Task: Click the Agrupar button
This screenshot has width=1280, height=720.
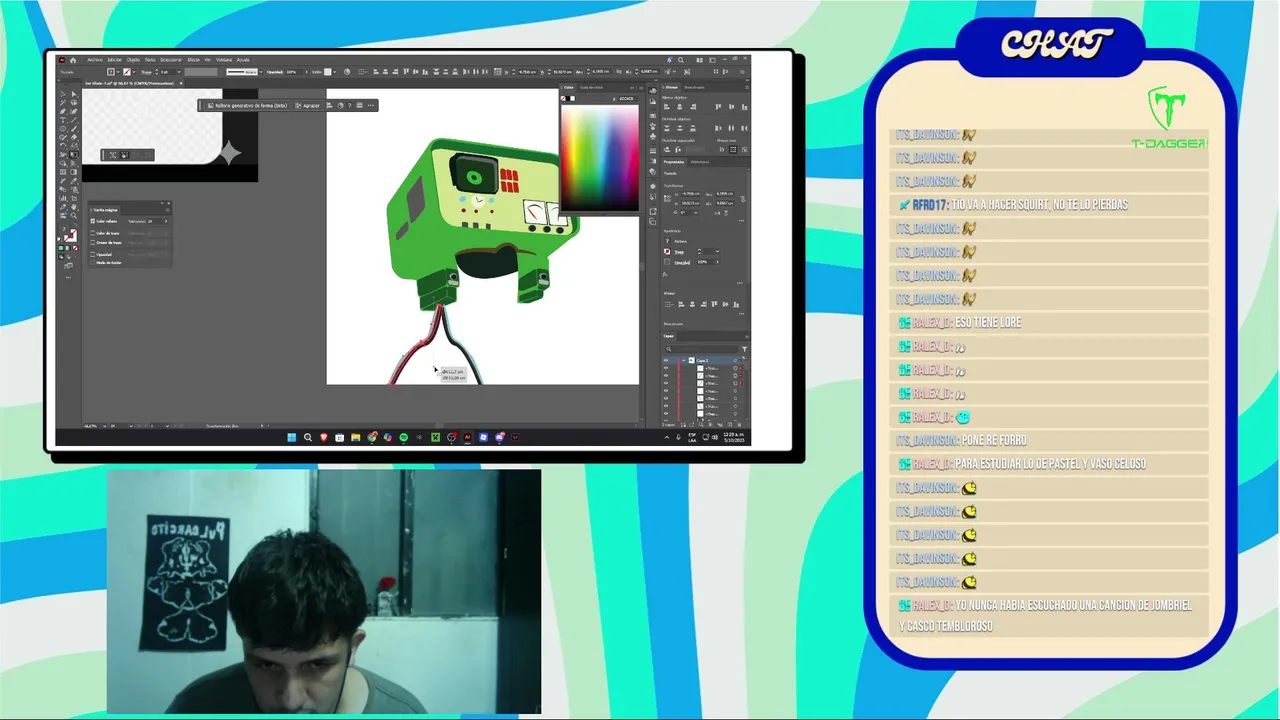Action: tap(307, 106)
